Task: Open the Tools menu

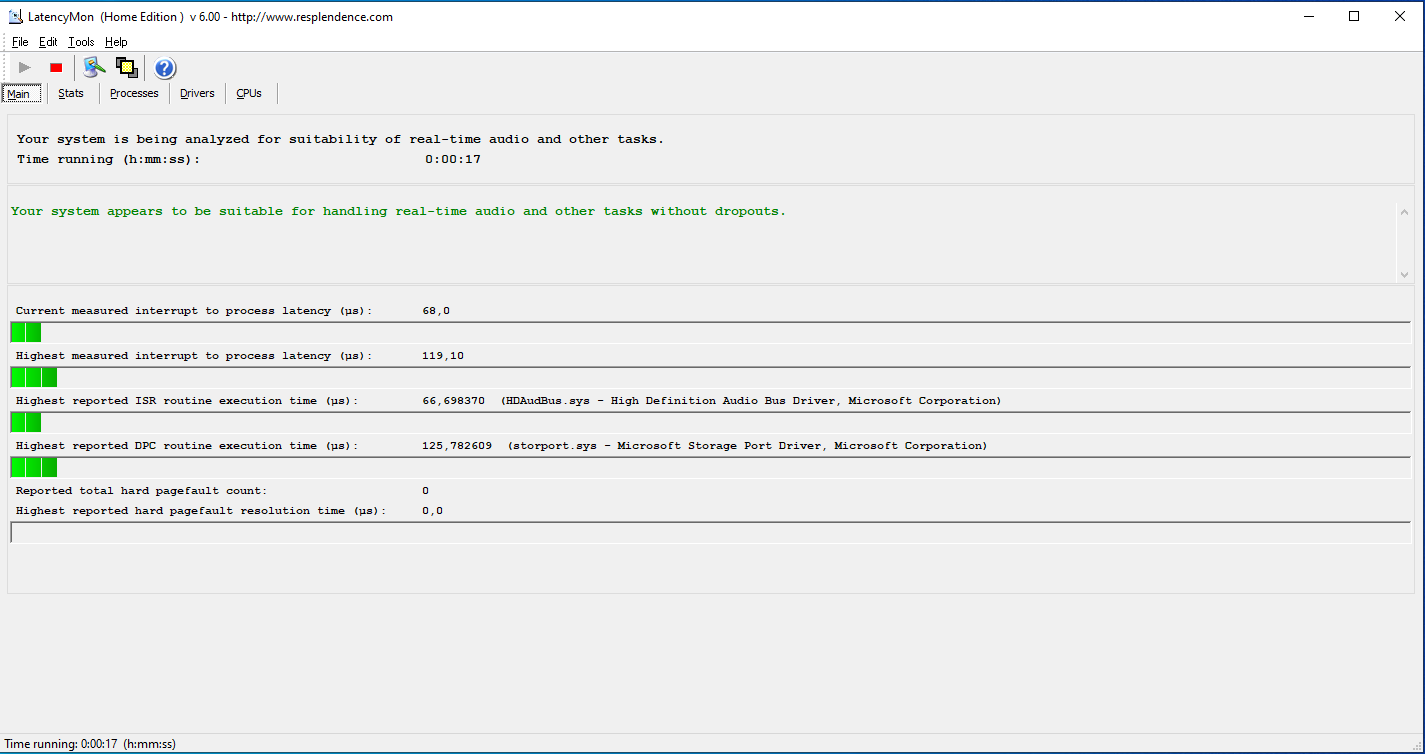Action: (81, 42)
